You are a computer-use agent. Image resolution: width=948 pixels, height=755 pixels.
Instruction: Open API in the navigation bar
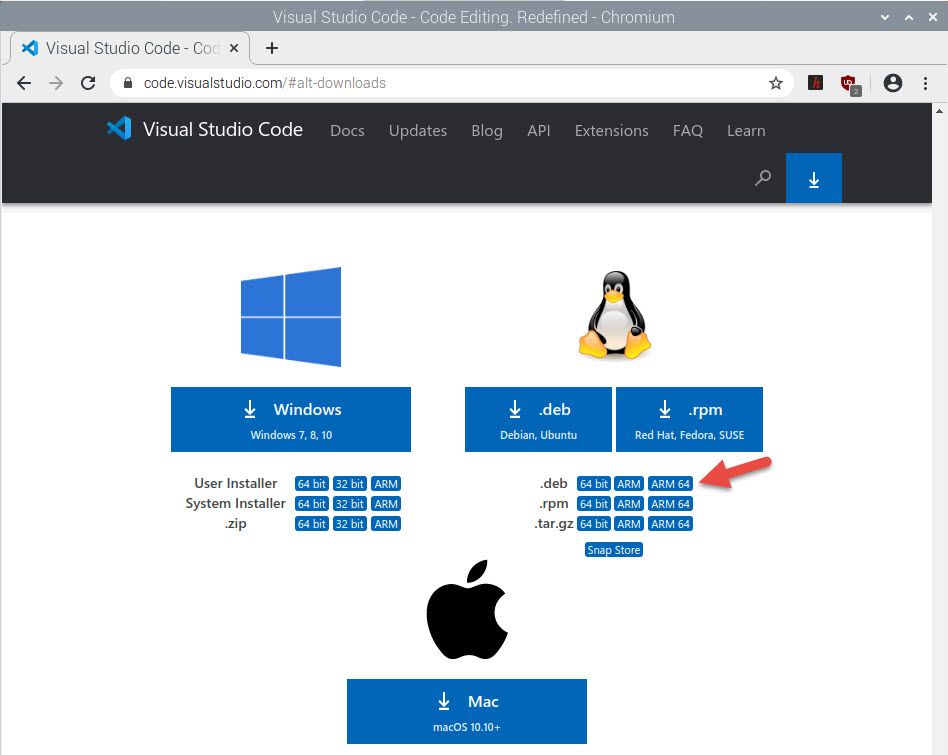pyautogui.click(x=539, y=131)
